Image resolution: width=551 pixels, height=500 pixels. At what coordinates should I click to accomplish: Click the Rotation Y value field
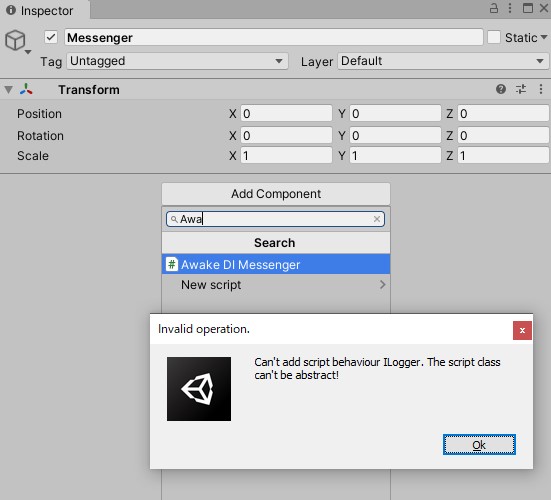tap(395, 135)
